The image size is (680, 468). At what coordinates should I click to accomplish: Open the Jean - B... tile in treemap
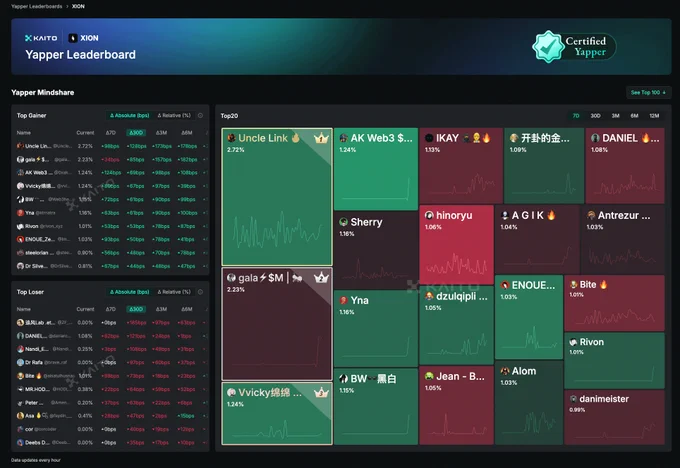(x=457, y=405)
